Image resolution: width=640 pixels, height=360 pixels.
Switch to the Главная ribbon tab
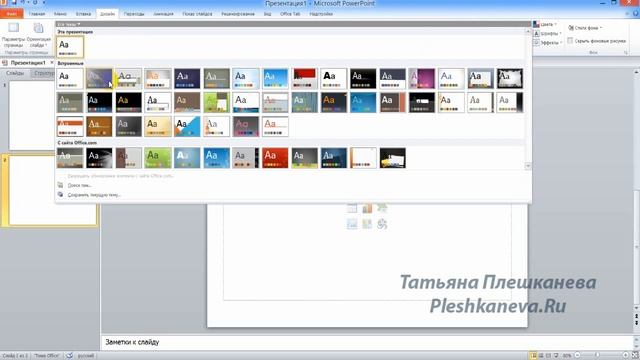(x=37, y=14)
